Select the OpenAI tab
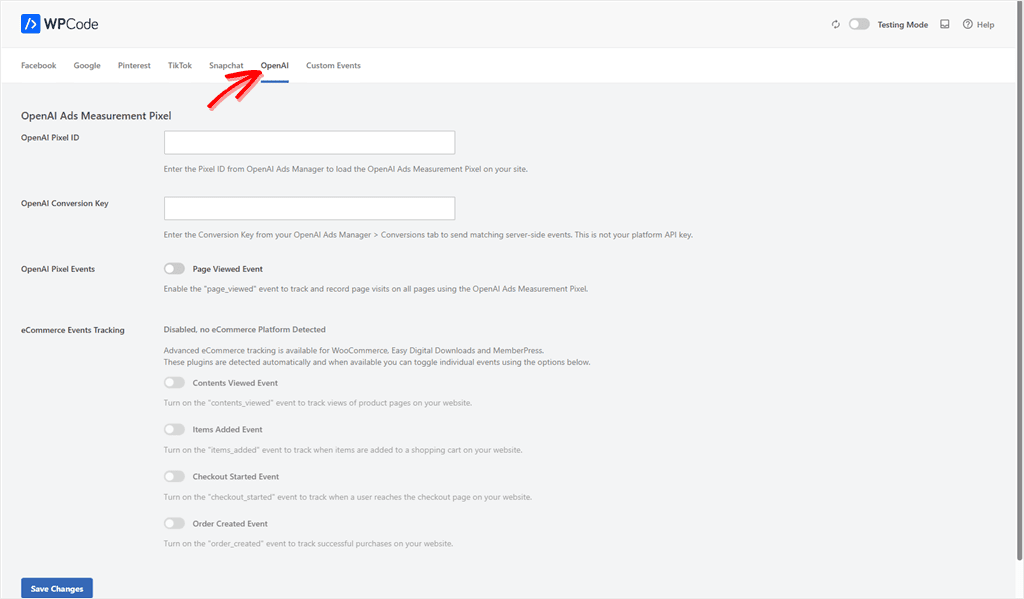Viewport: 1024px width, 599px height. click(274, 65)
